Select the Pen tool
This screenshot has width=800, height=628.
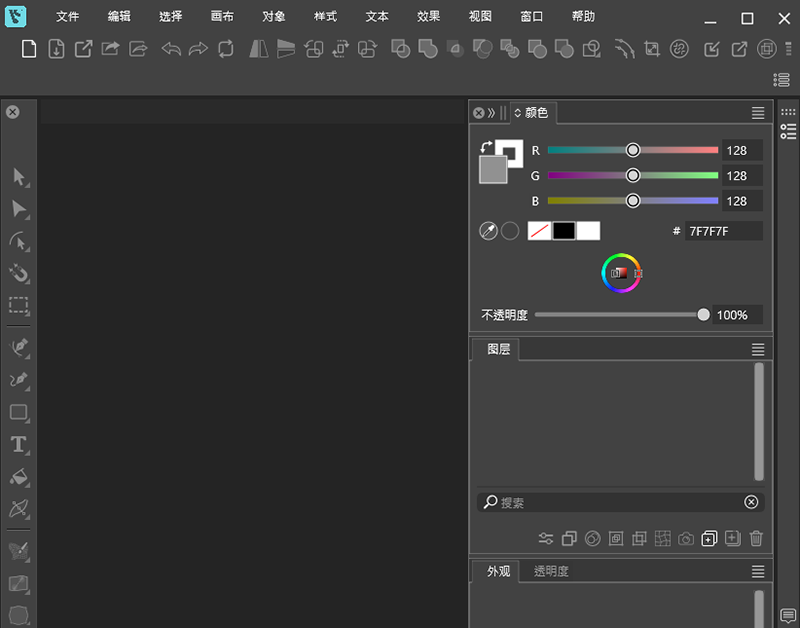[19, 347]
